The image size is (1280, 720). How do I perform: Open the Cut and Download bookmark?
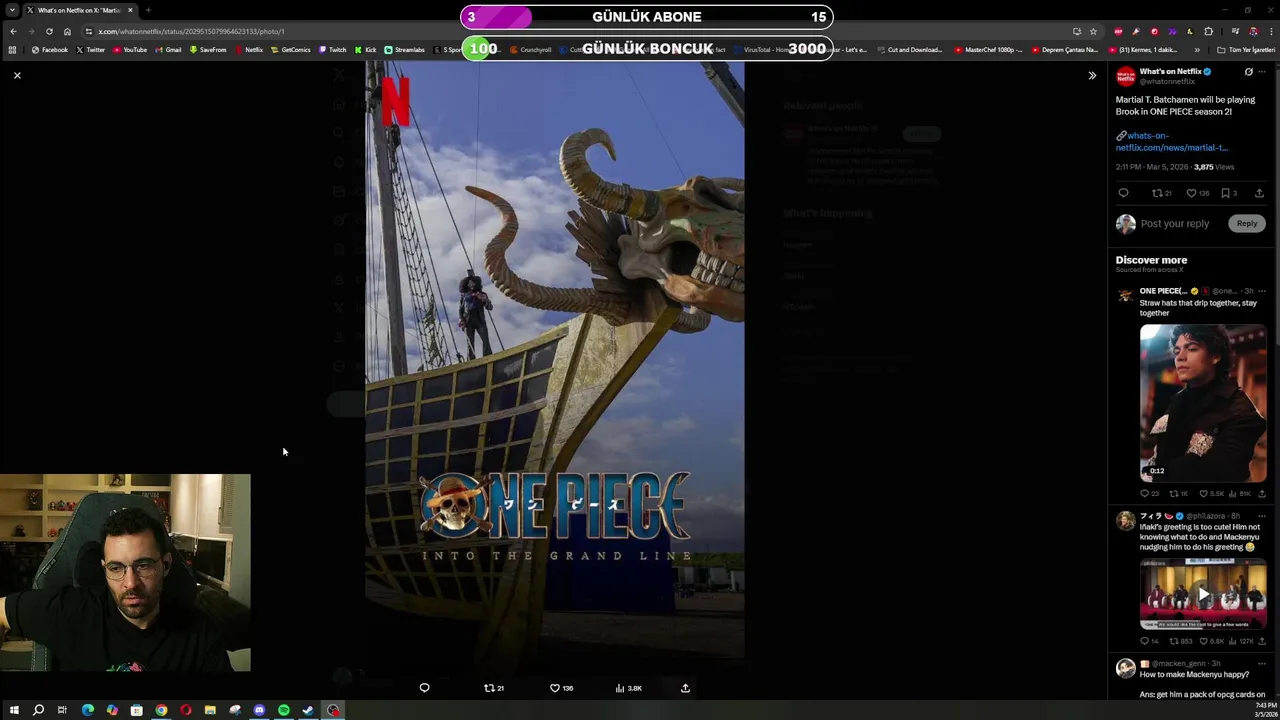[x=908, y=50]
